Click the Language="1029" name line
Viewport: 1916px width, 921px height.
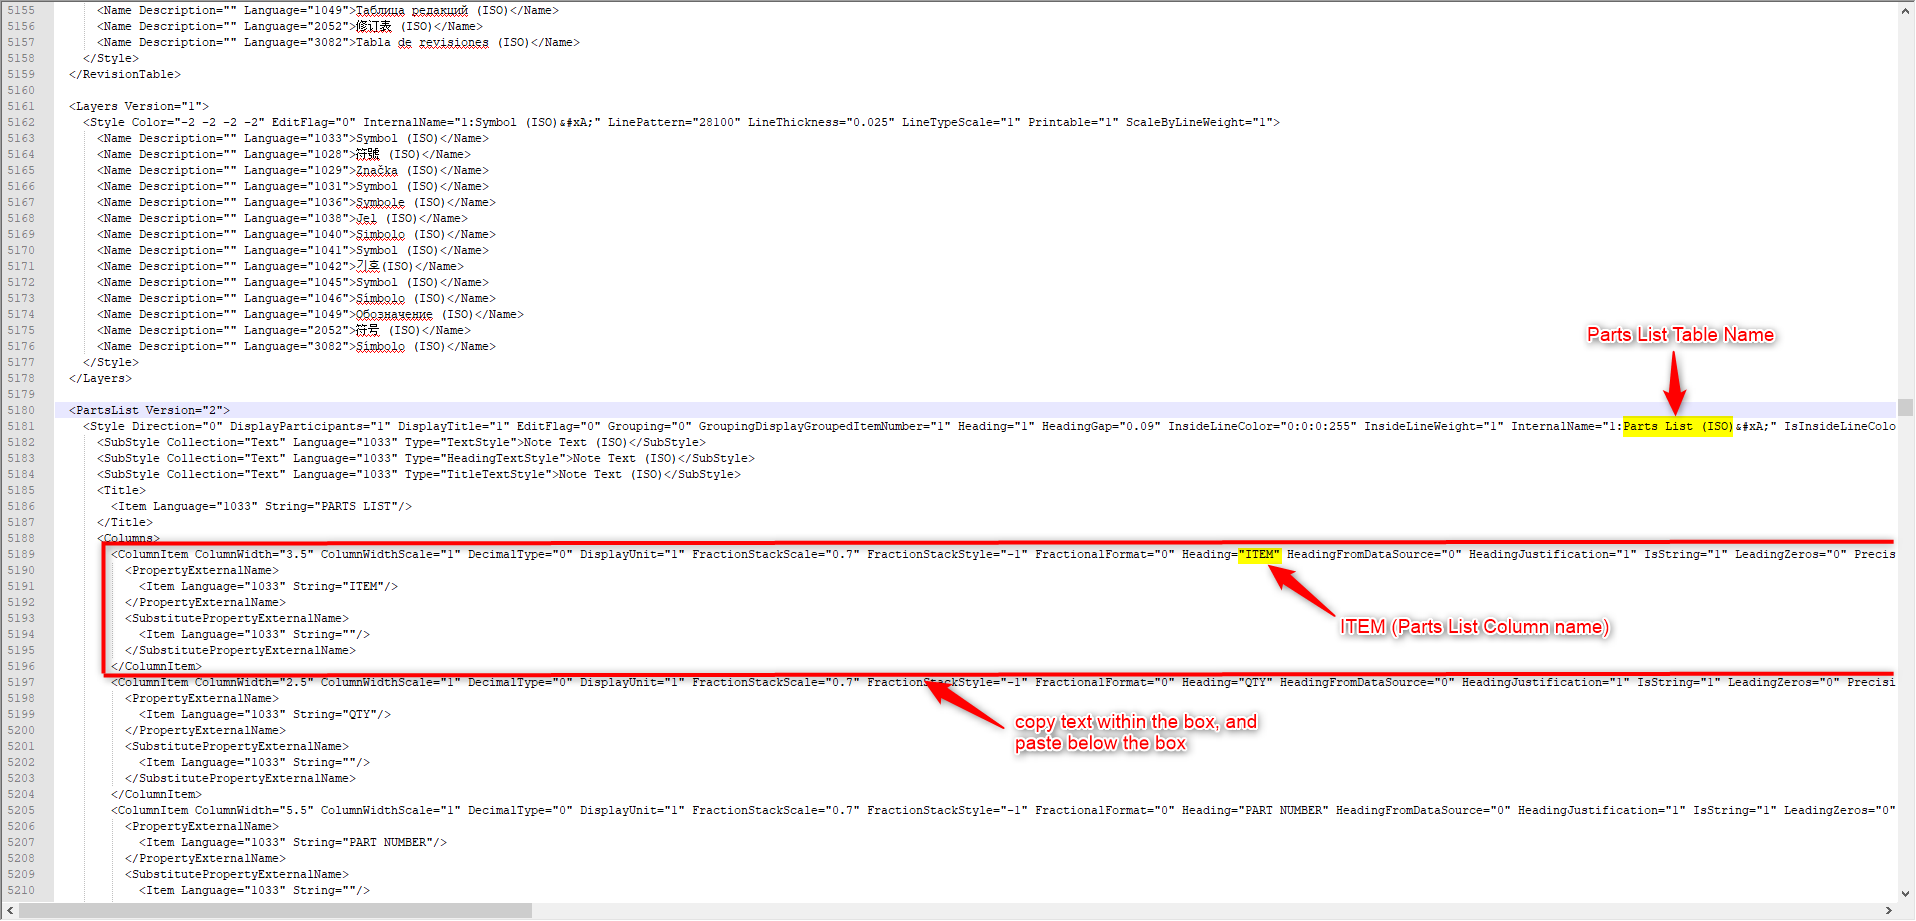(293, 170)
